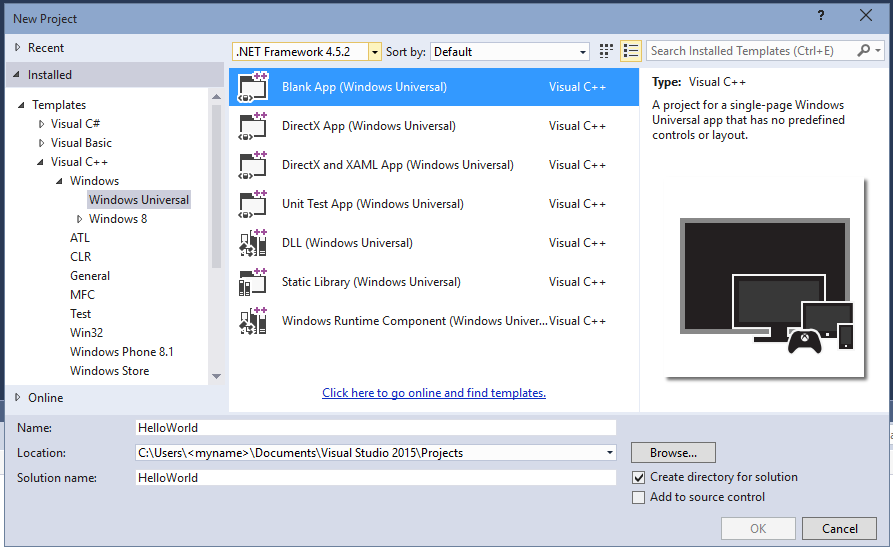893x548 pixels.
Task: Expand the Visual C# node
Action: [41, 124]
